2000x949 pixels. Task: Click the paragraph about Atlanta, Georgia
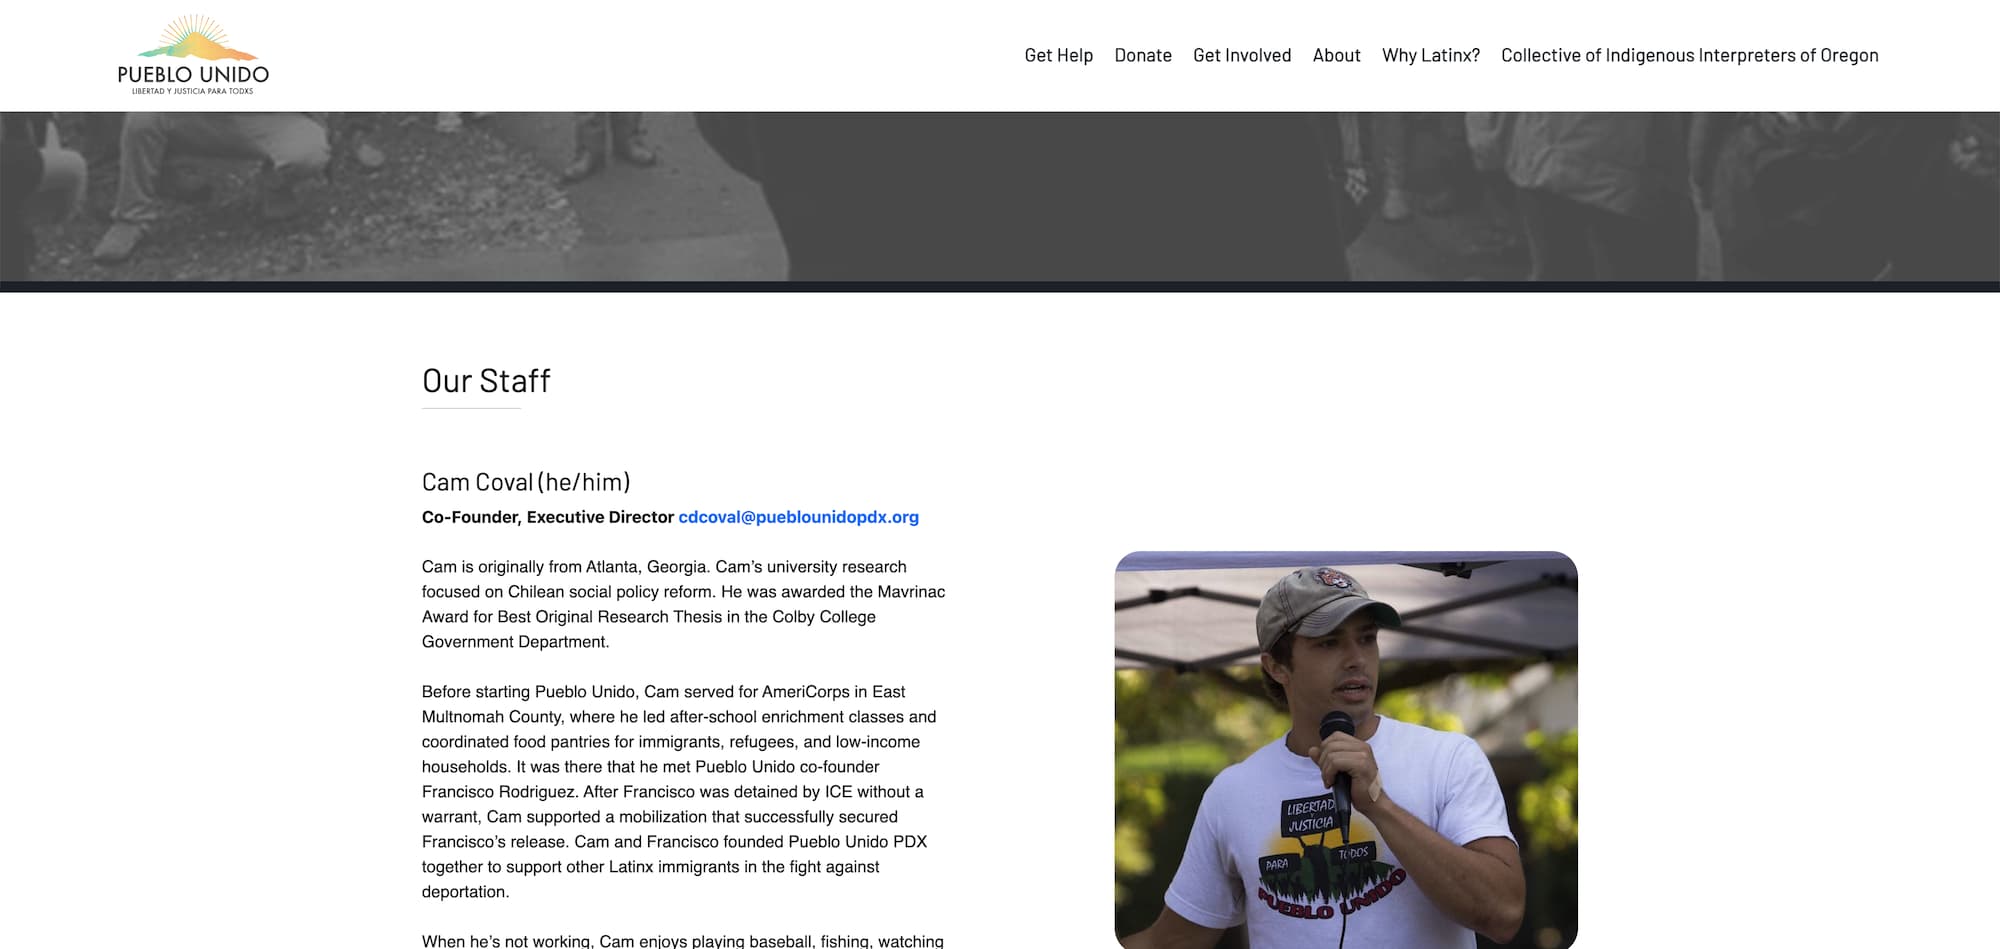[683, 604]
